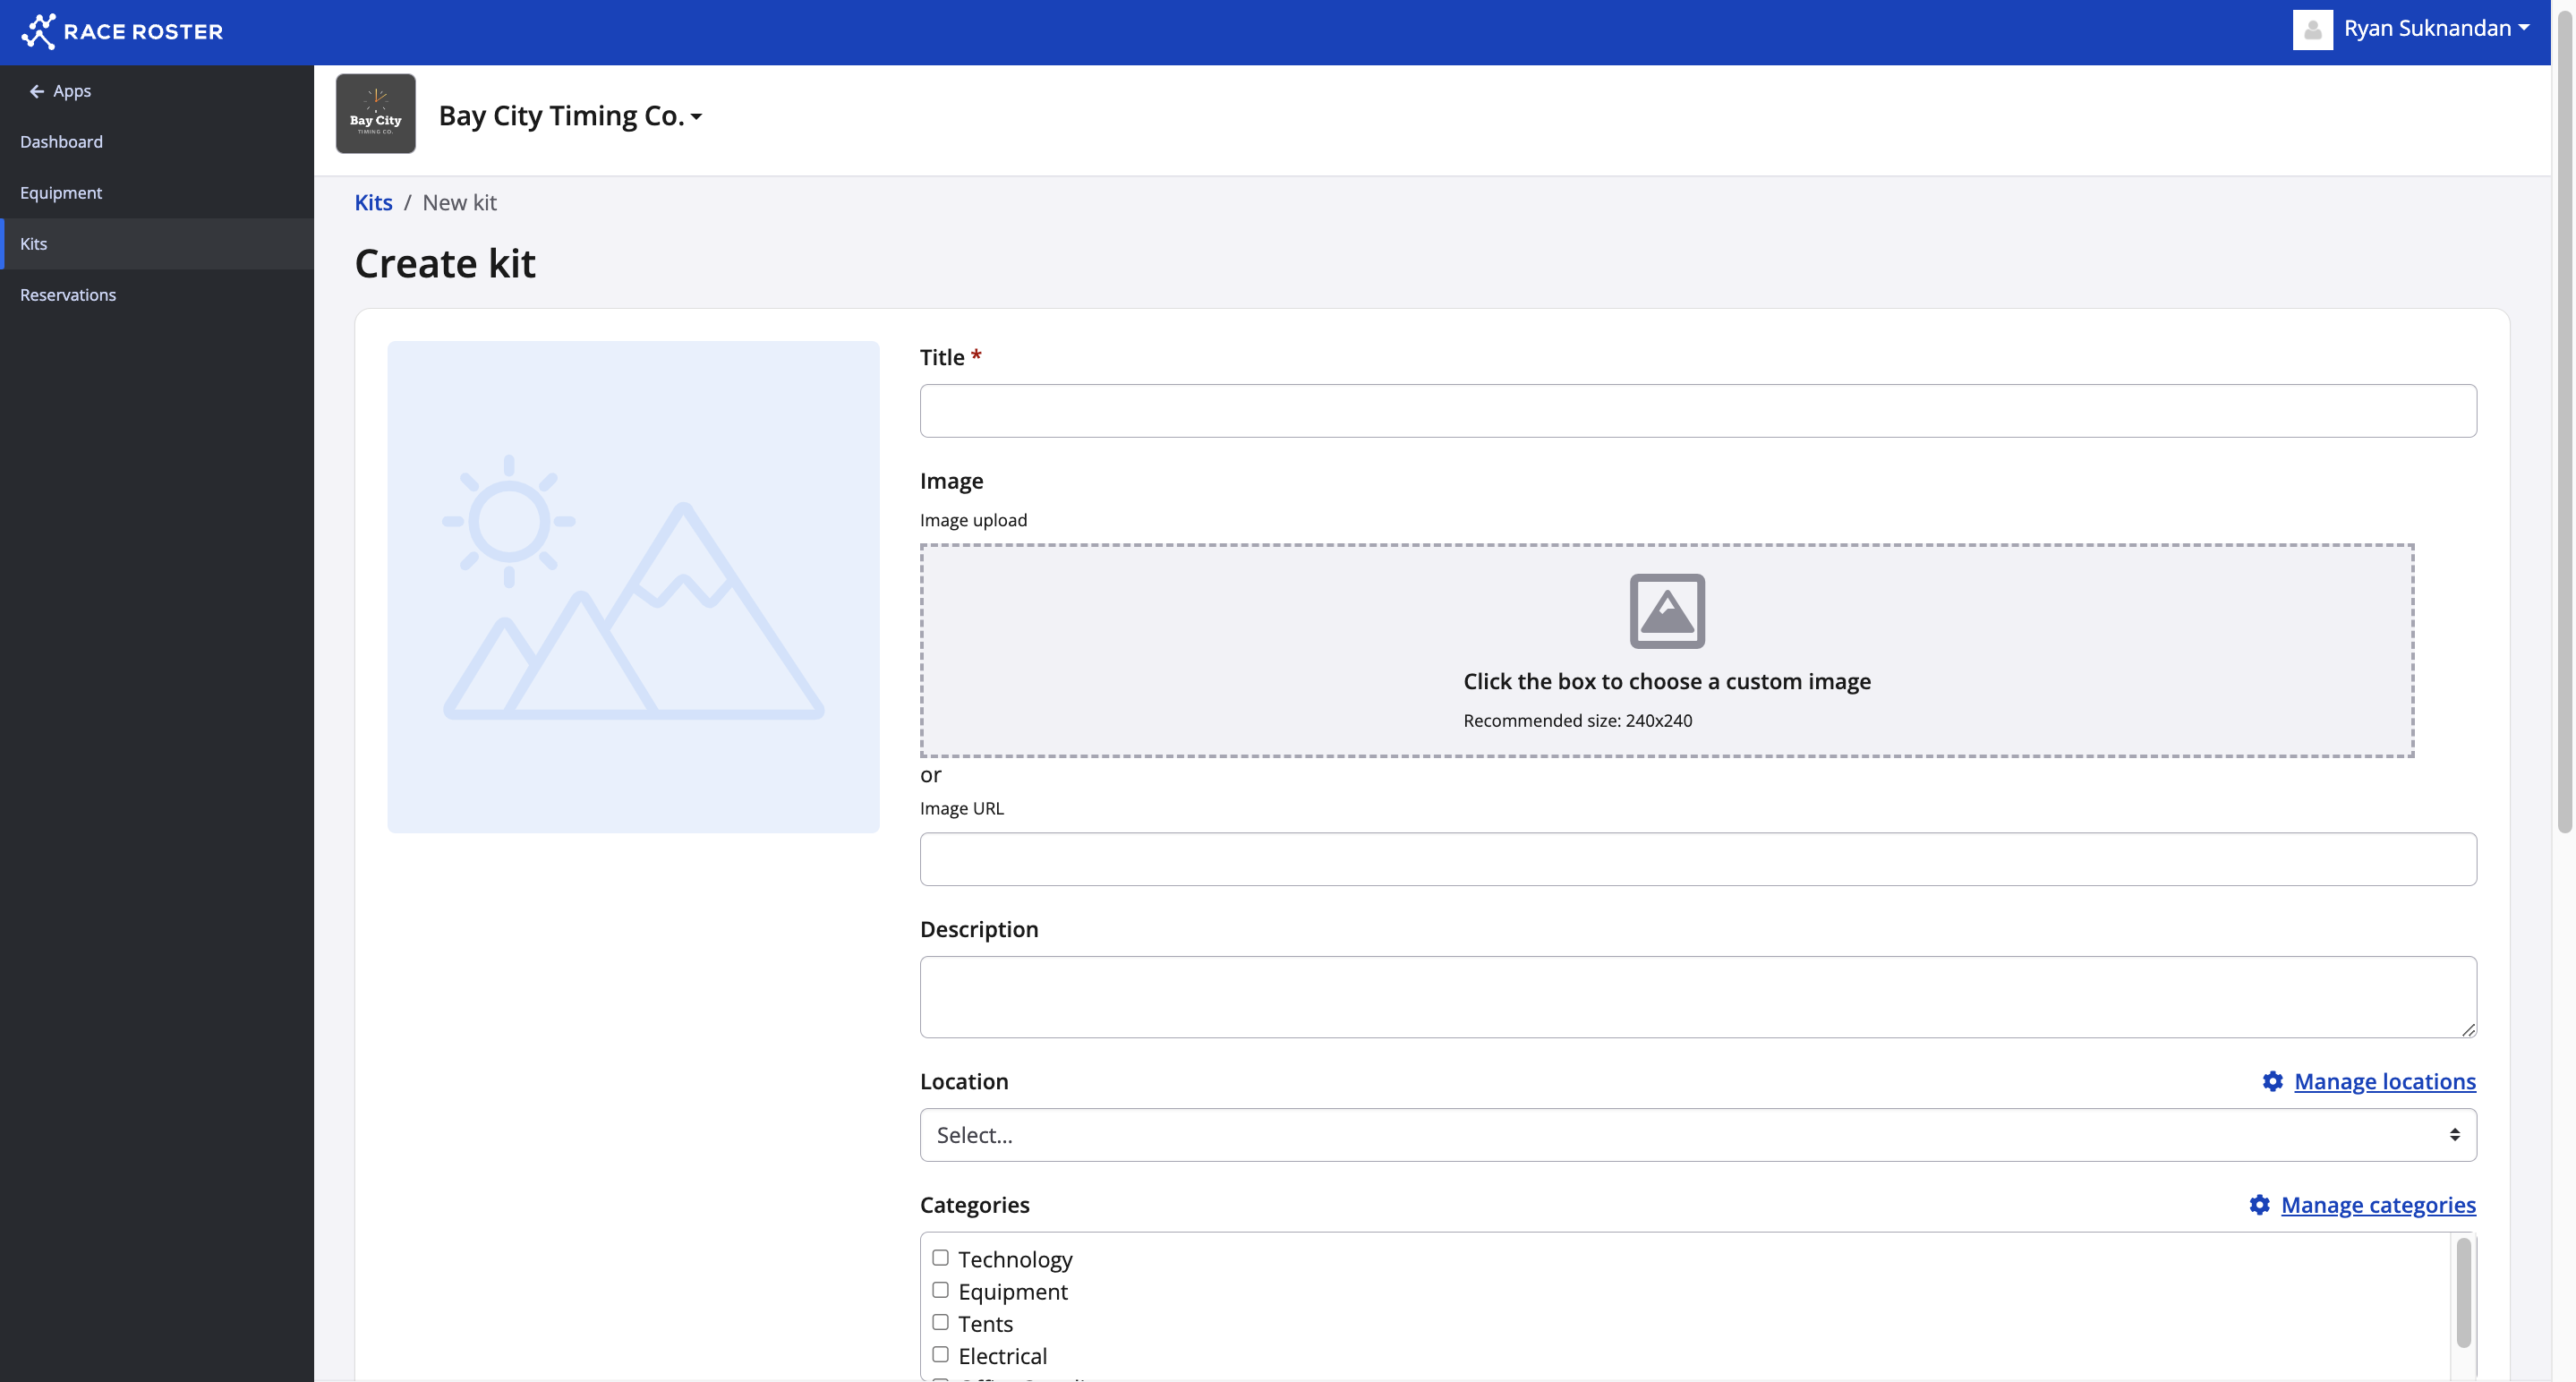Tick the Tents category checkbox

pos(940,1322)
